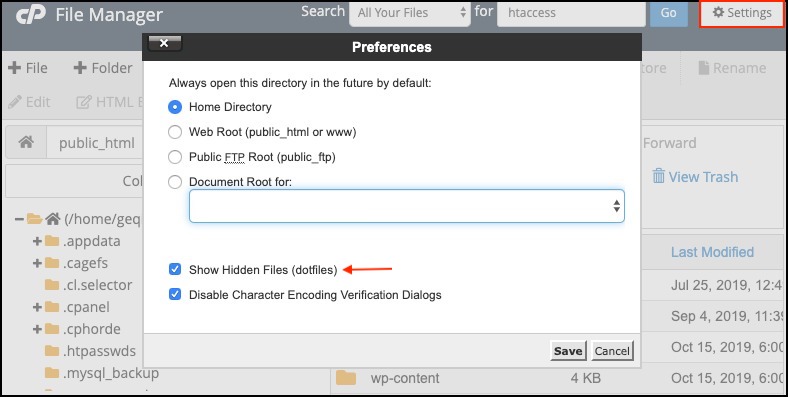Viewport: 788px width, 397px height.
Task: Uncheck Disable Character Encoding Verification Dialogs
Action: pyautogui.click(x=175, y=294)
